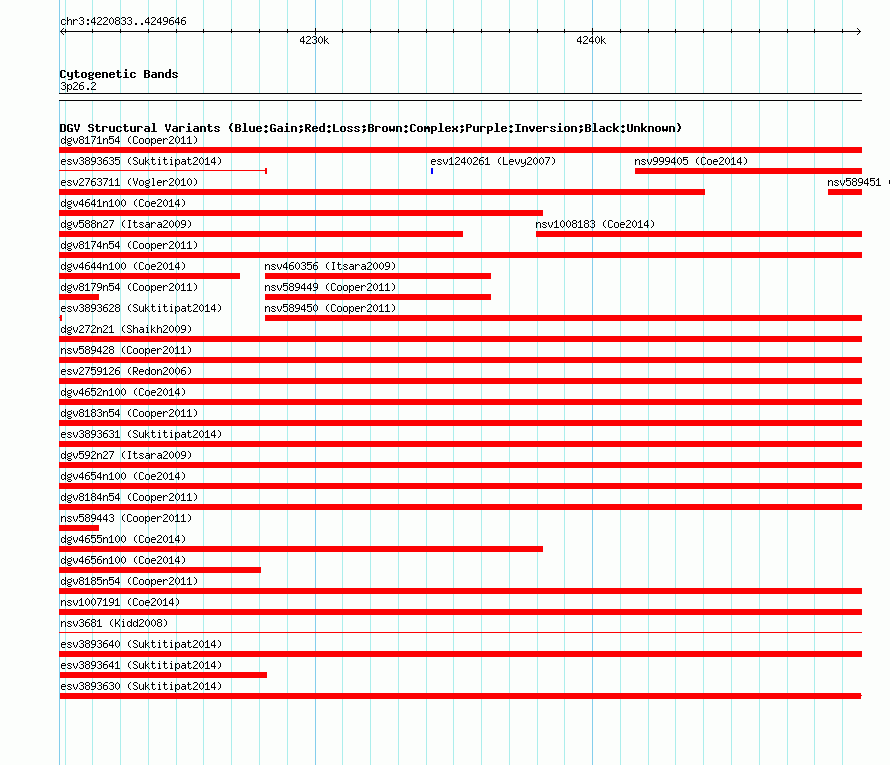Click the 4240k ruler position label
This screenshot has height=765, width=890.
[x=591, y=40]
